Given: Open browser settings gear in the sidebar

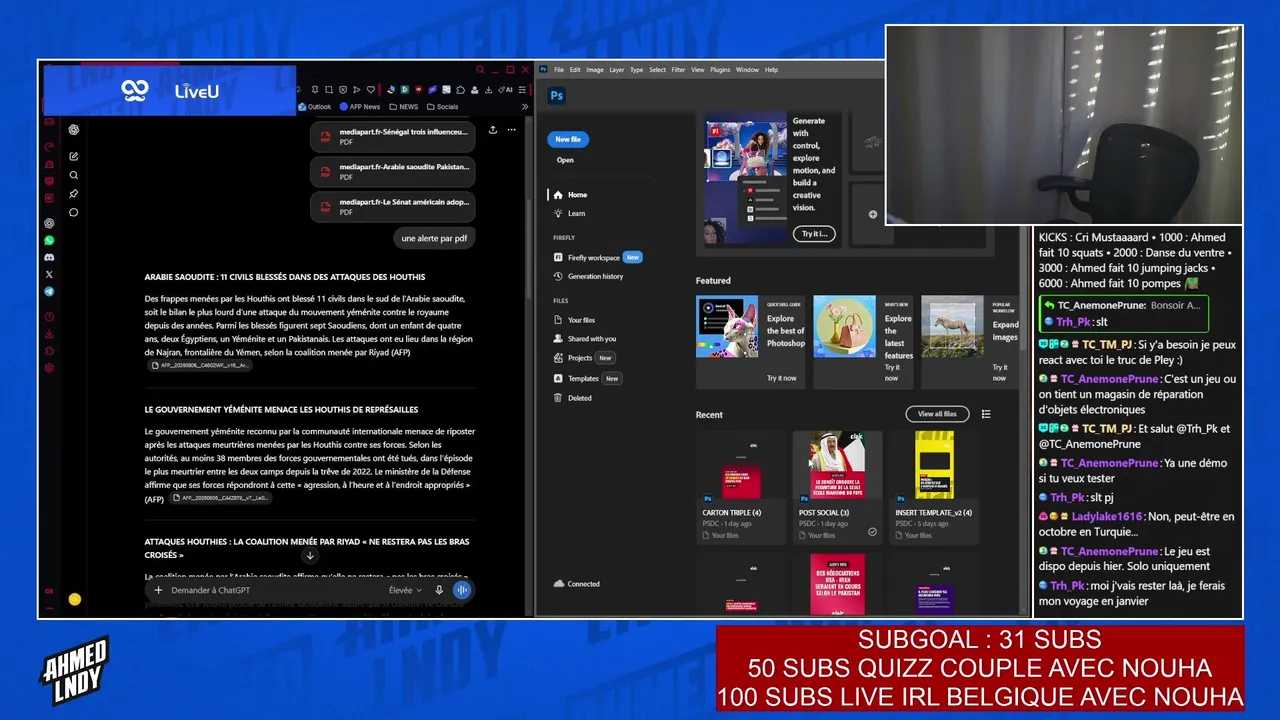Looking at the screenshot, I should [x=49, y=368].
